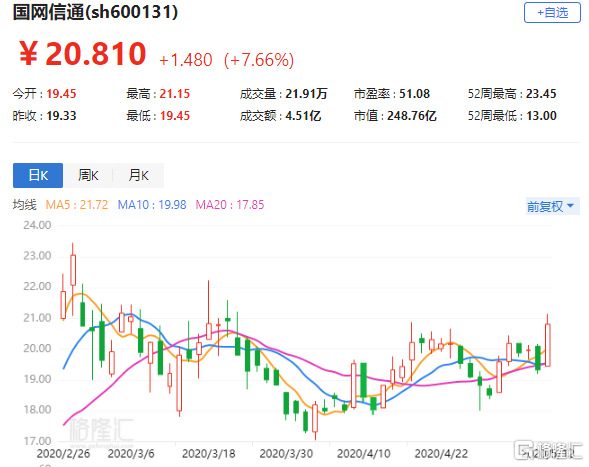Viewport: 589px width, 467px height.
Task: Select the 52周最高 value 23.45
Action: click(x=541, y=94)
